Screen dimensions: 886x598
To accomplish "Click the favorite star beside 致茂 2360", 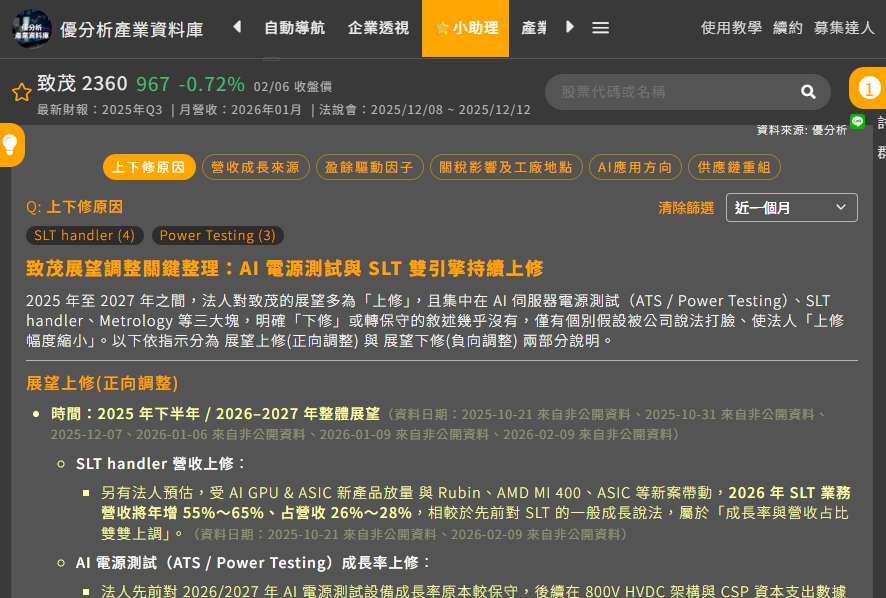I will pos(21,92).
